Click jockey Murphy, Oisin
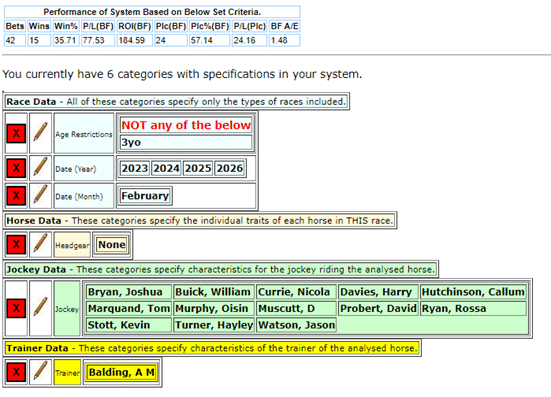551x397 pixels. 213,308
